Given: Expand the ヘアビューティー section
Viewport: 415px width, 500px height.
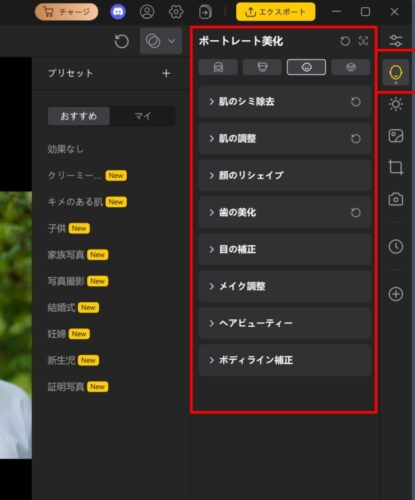Looking at the screenshot, I should point(285,323).
